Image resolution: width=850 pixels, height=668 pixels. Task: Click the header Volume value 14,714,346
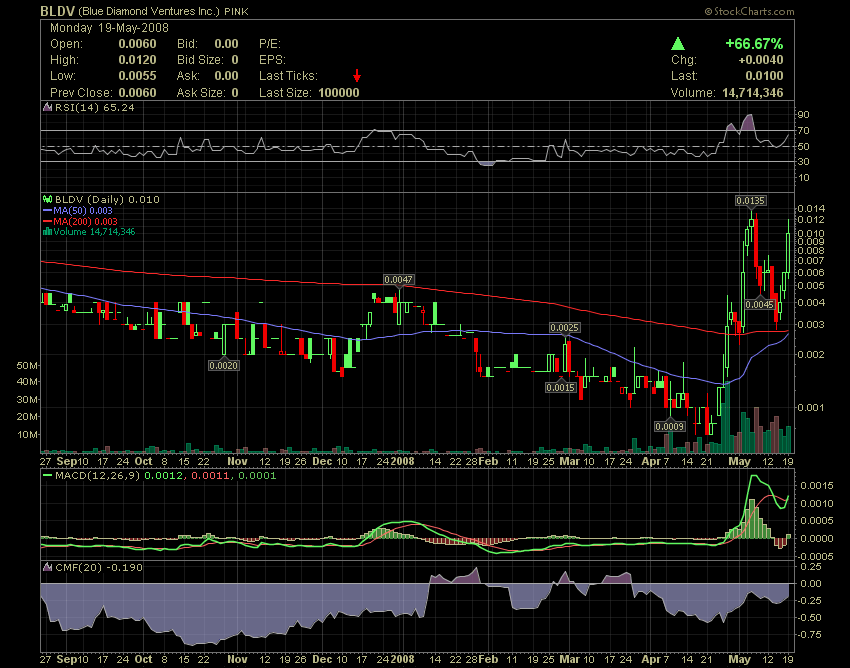(x=752, y=93)
